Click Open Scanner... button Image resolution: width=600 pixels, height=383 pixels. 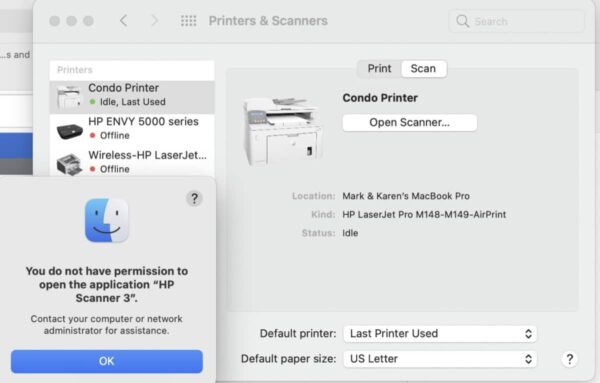(x=409, y=122)
